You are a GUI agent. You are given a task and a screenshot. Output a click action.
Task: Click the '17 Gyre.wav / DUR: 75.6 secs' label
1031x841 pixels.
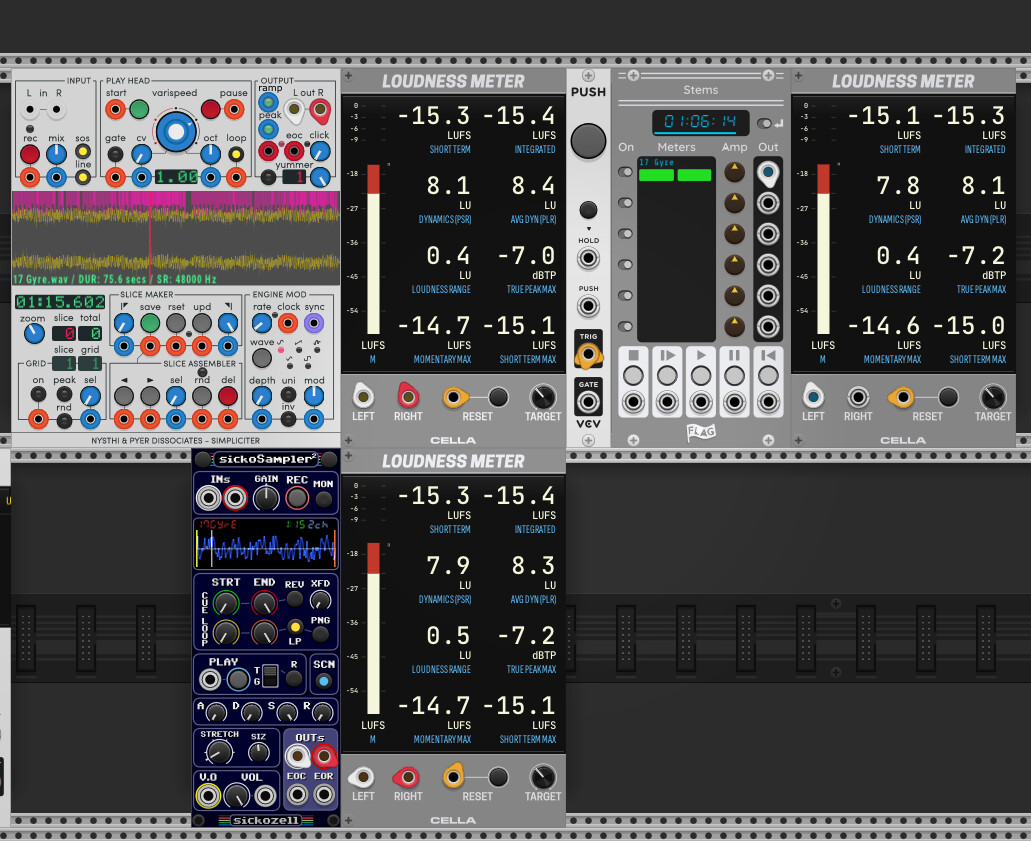[80, 279]
